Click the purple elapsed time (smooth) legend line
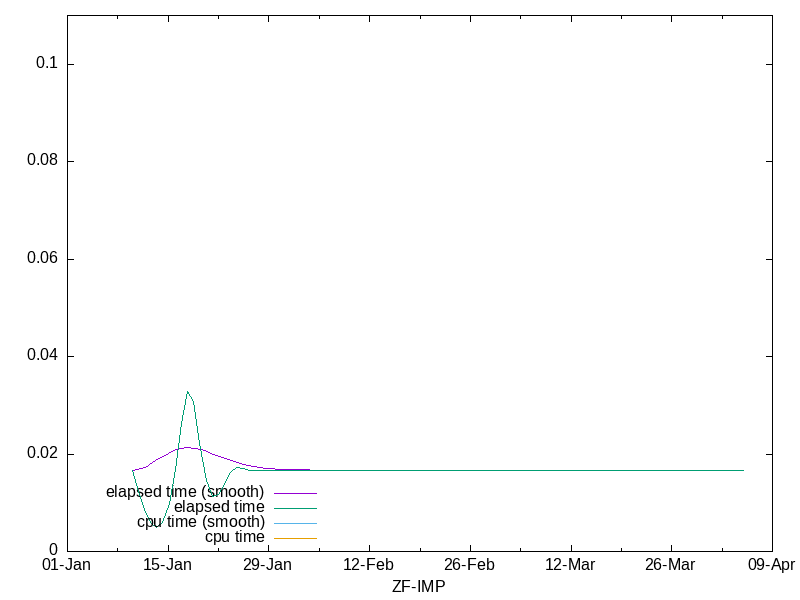The image size is (800, 600). pos(295,493)
